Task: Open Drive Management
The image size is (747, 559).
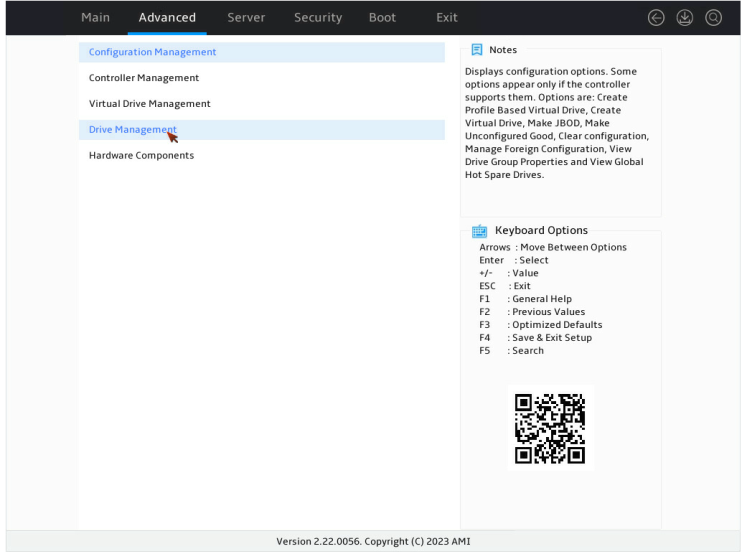Action: point(262,130)
